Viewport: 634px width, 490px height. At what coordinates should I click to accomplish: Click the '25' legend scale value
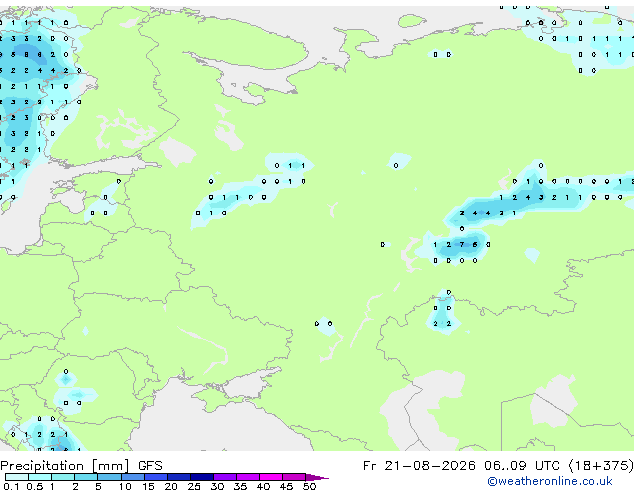(194, 486)
